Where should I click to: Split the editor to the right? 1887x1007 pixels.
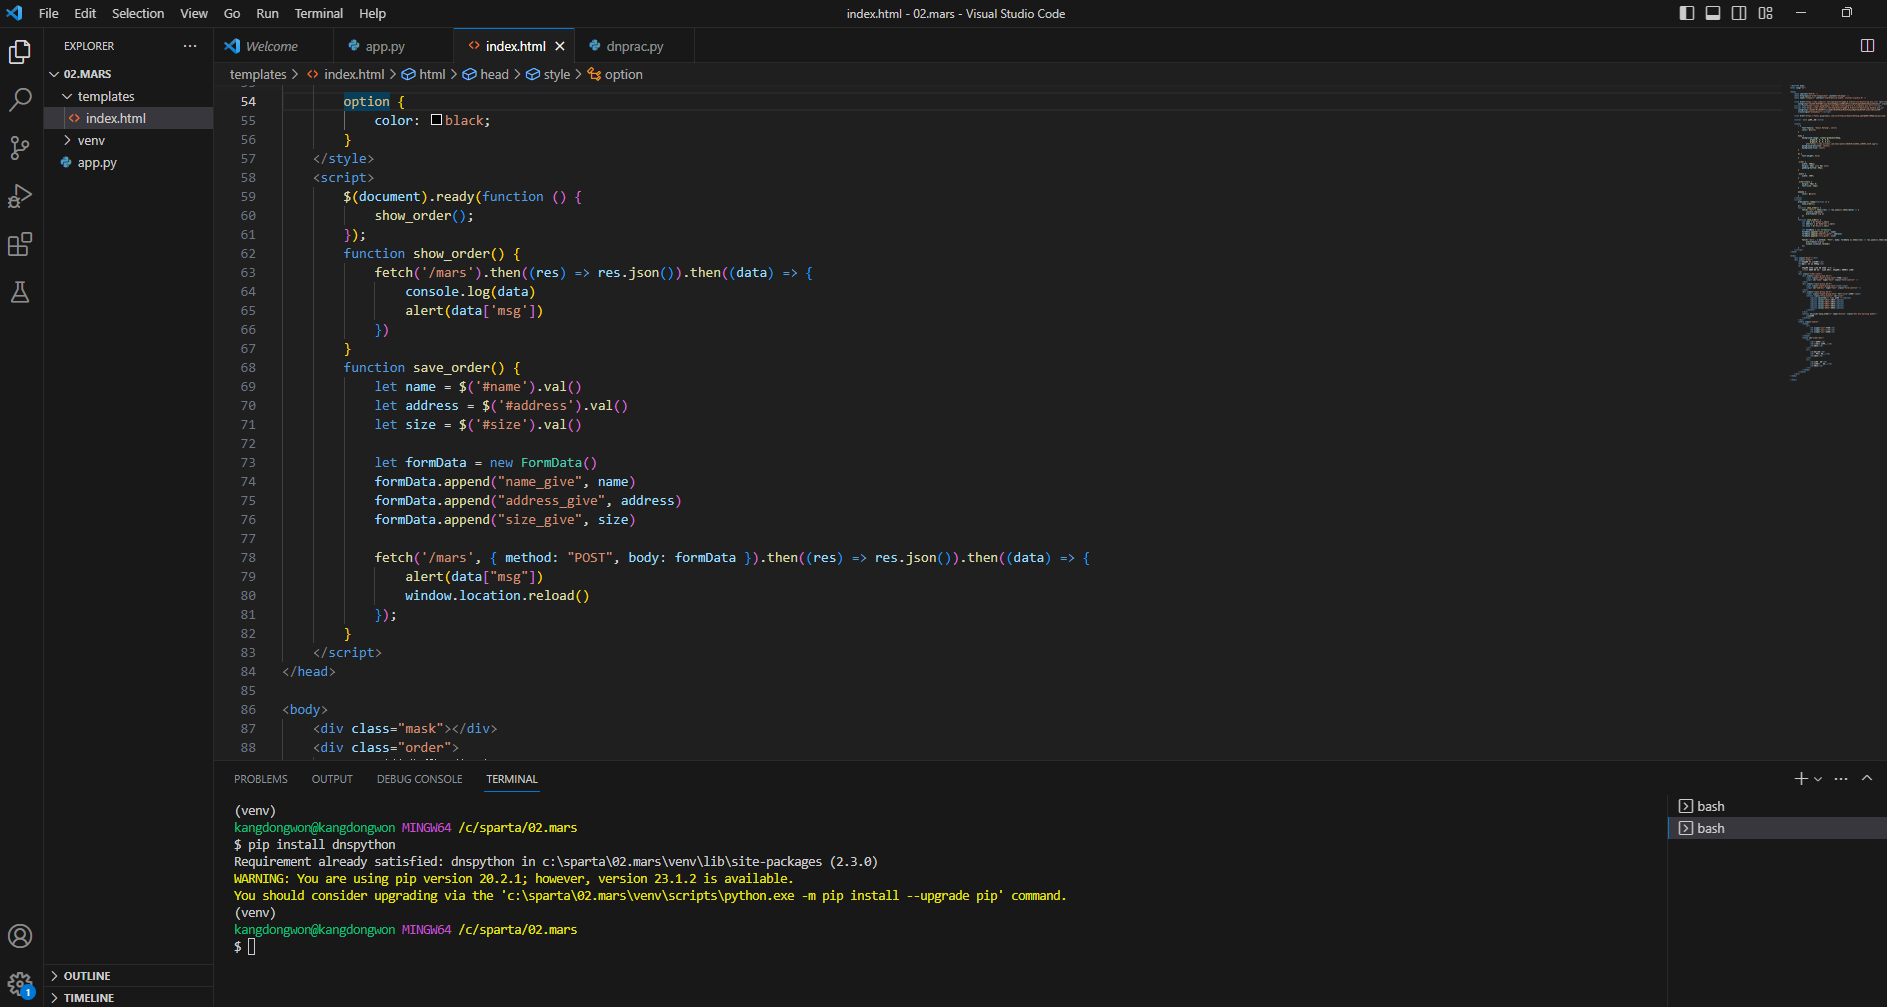pyautogui.click(x=1867, y=46)
